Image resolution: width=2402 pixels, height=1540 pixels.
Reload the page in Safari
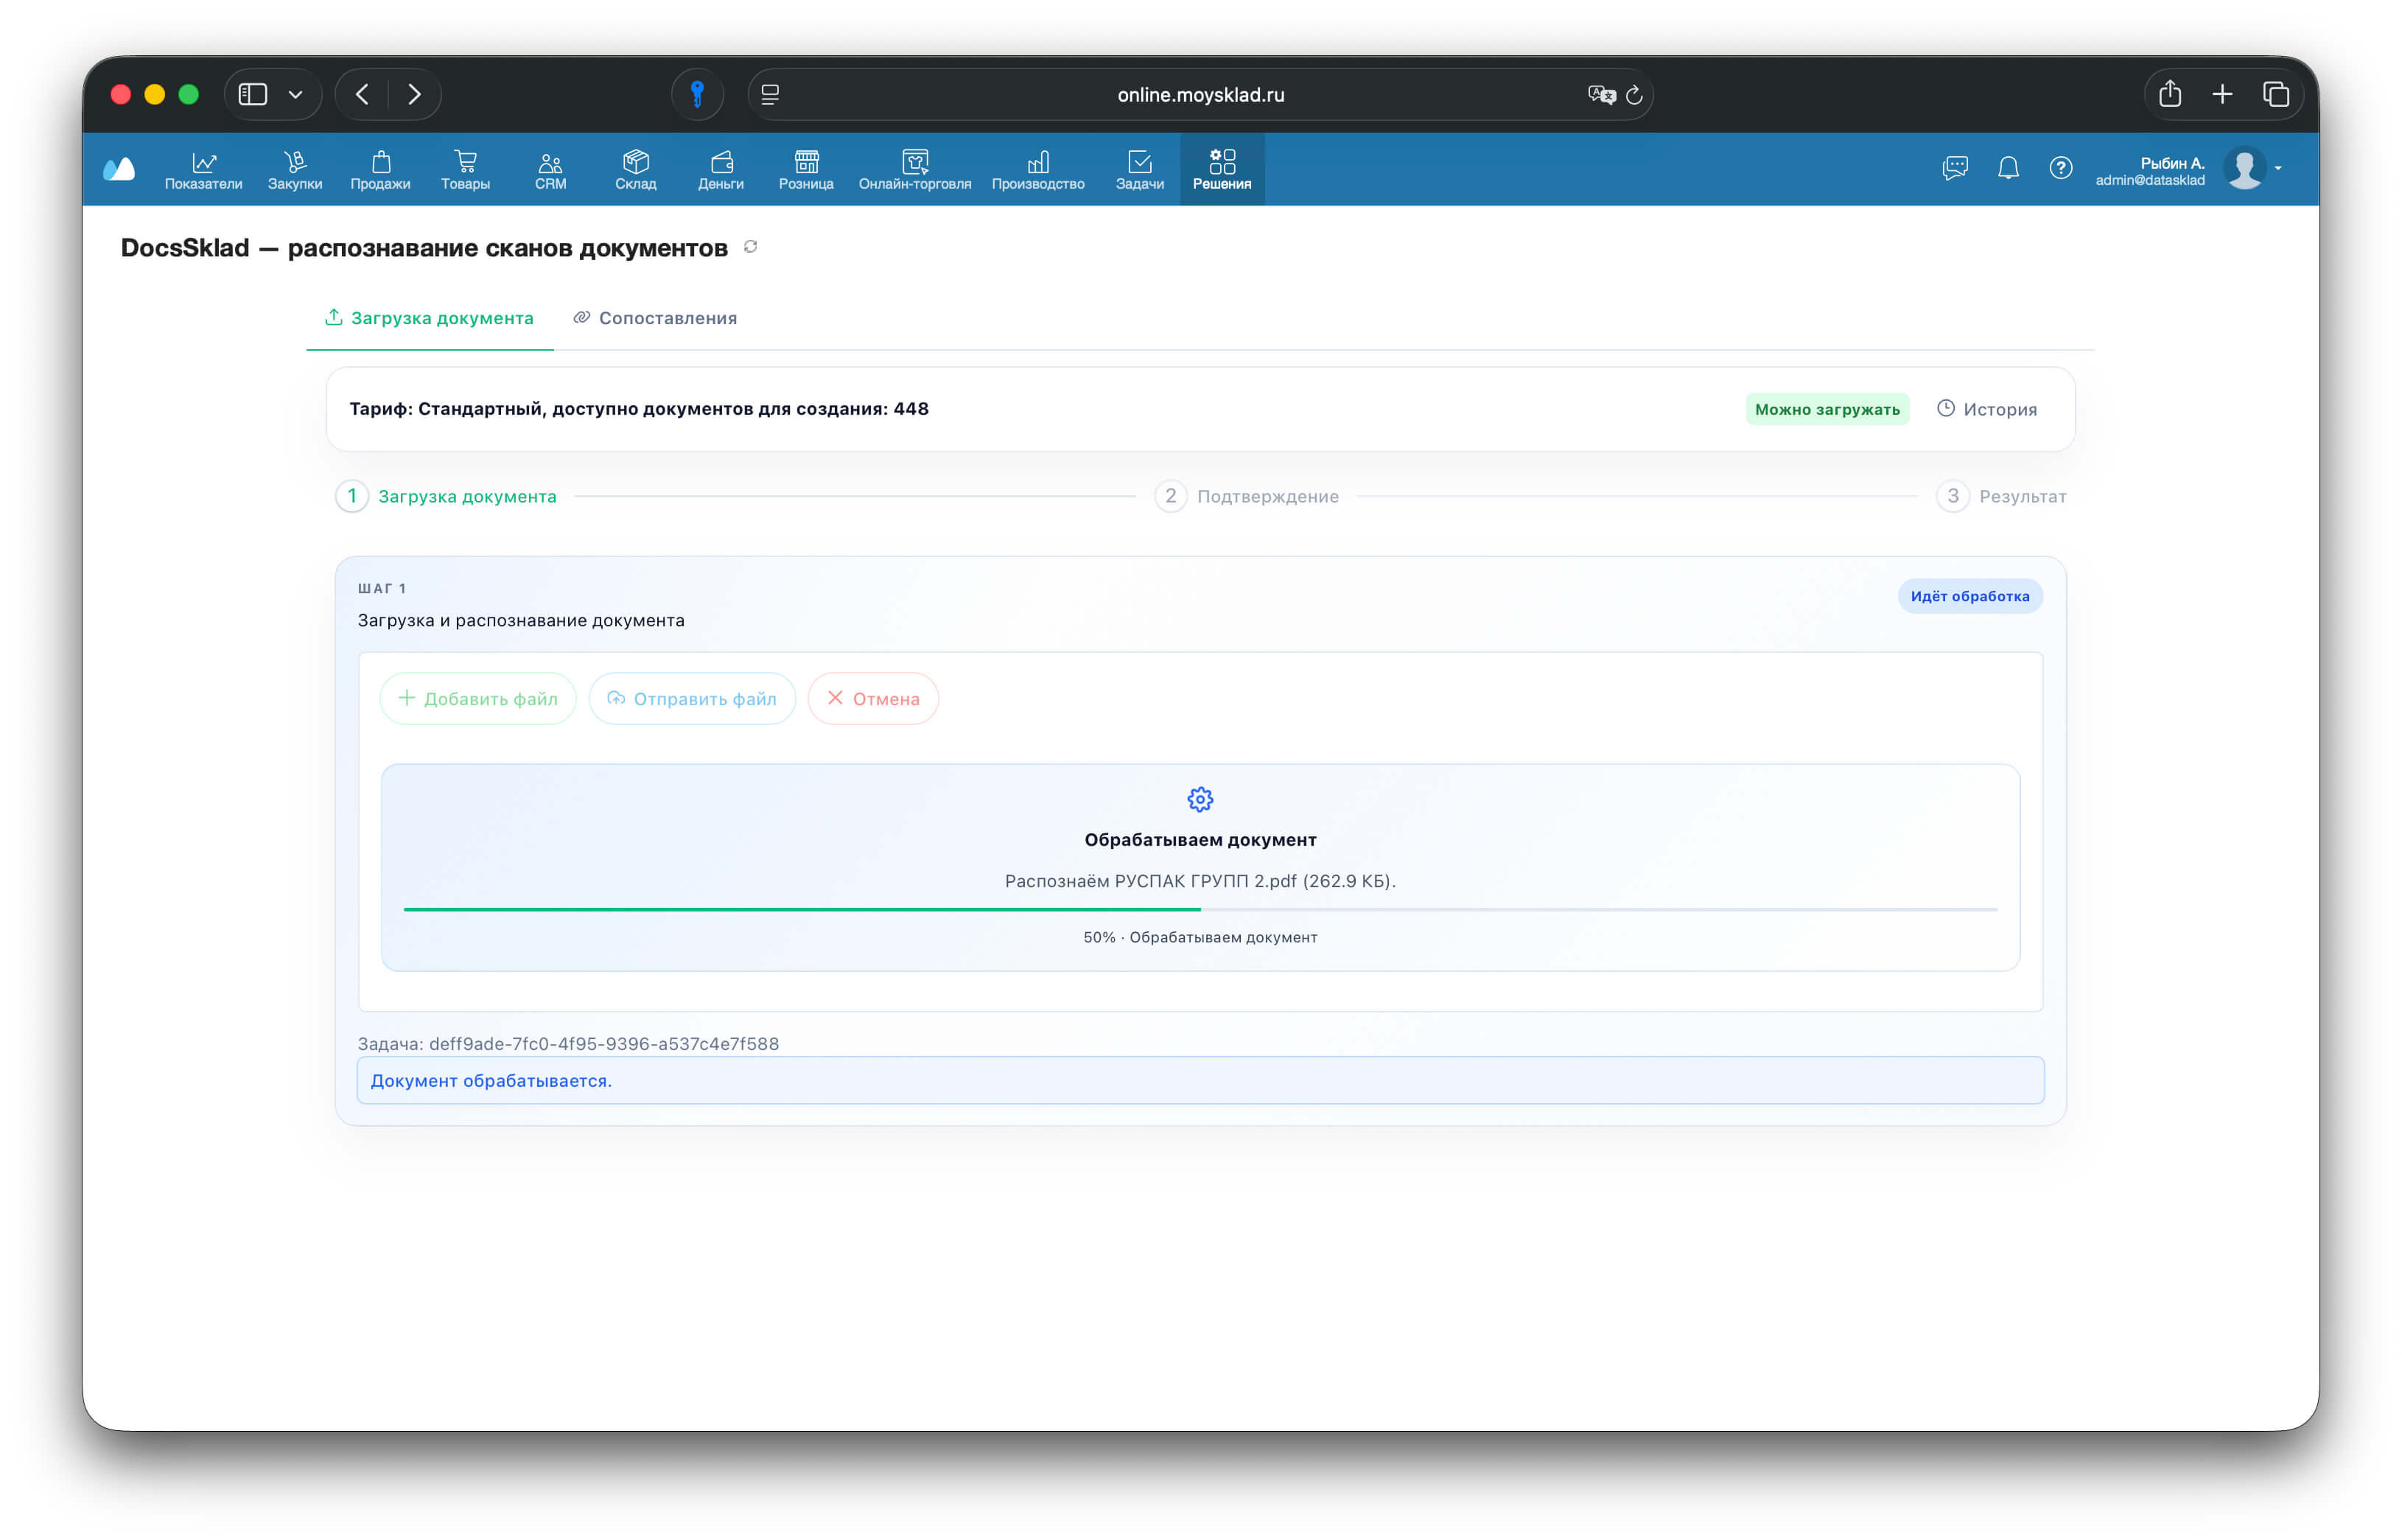click(1634, 94)
